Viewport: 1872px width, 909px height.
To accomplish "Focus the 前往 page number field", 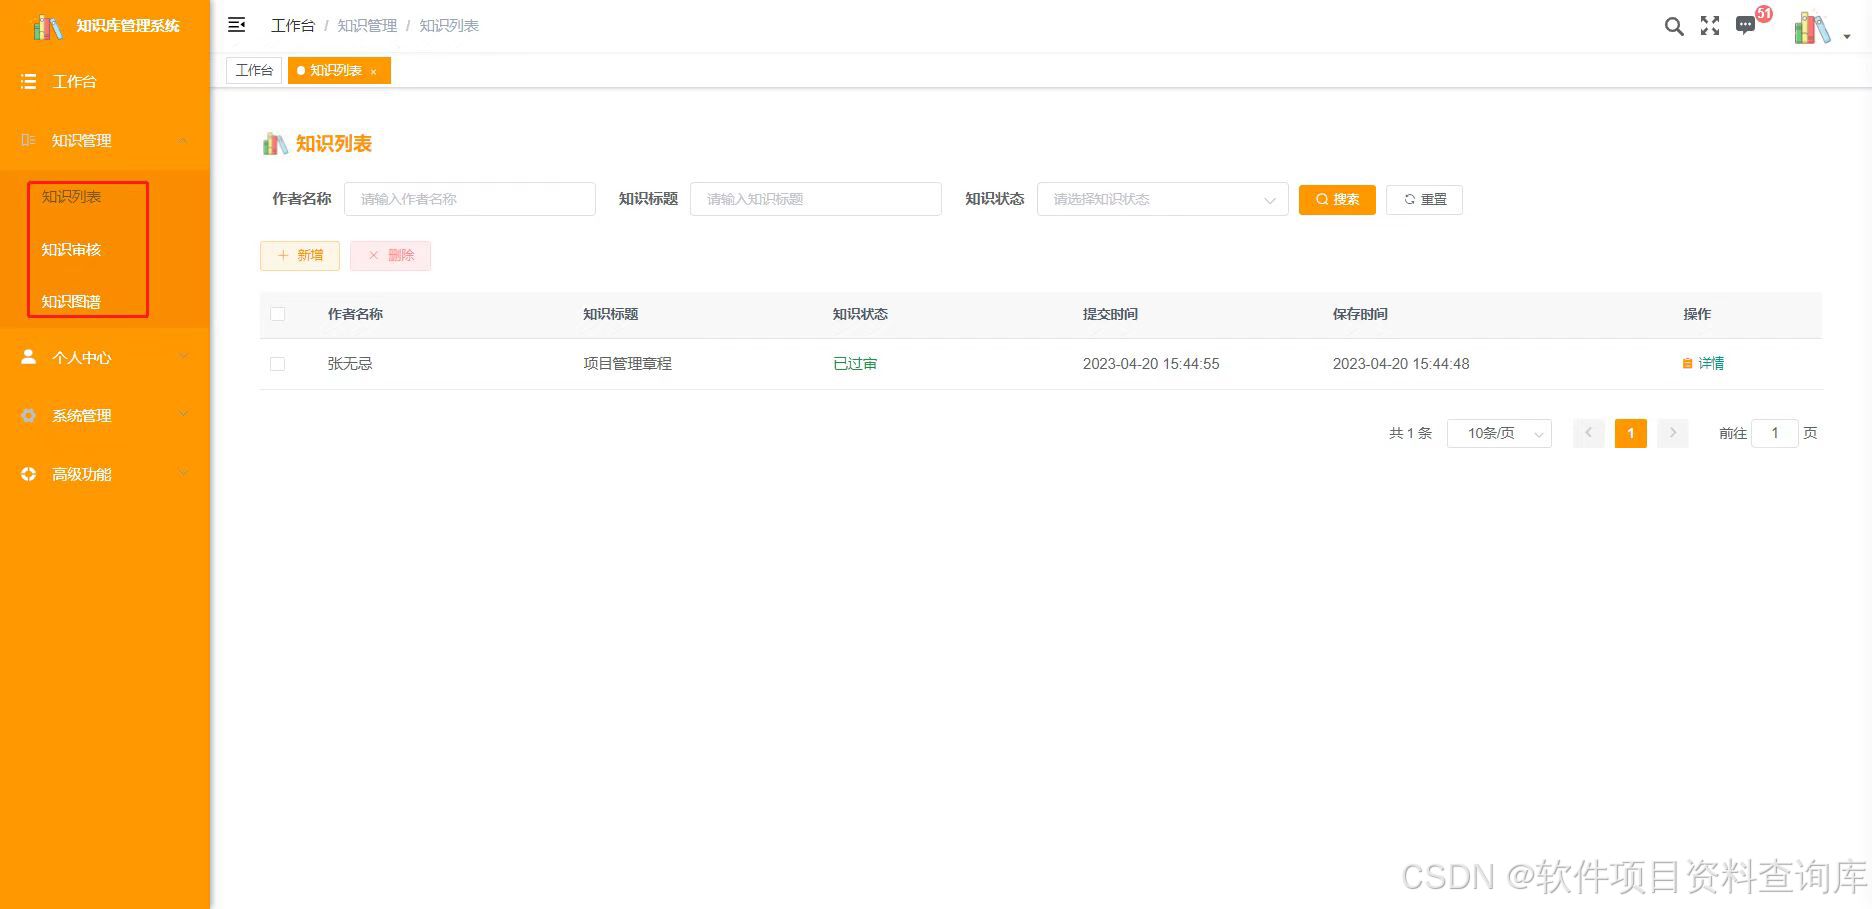I will pos(1775,433).
